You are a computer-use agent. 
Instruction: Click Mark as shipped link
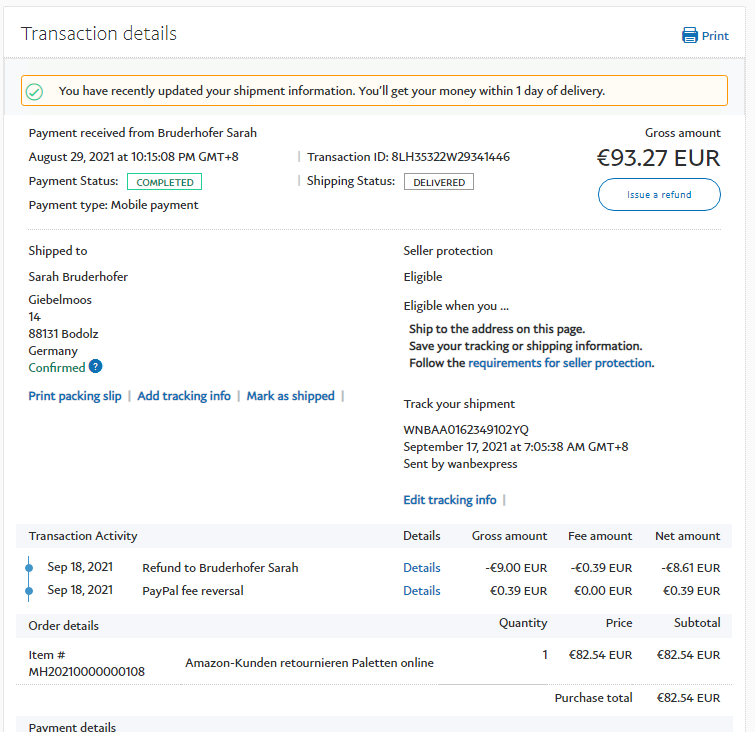coord(290,396)
